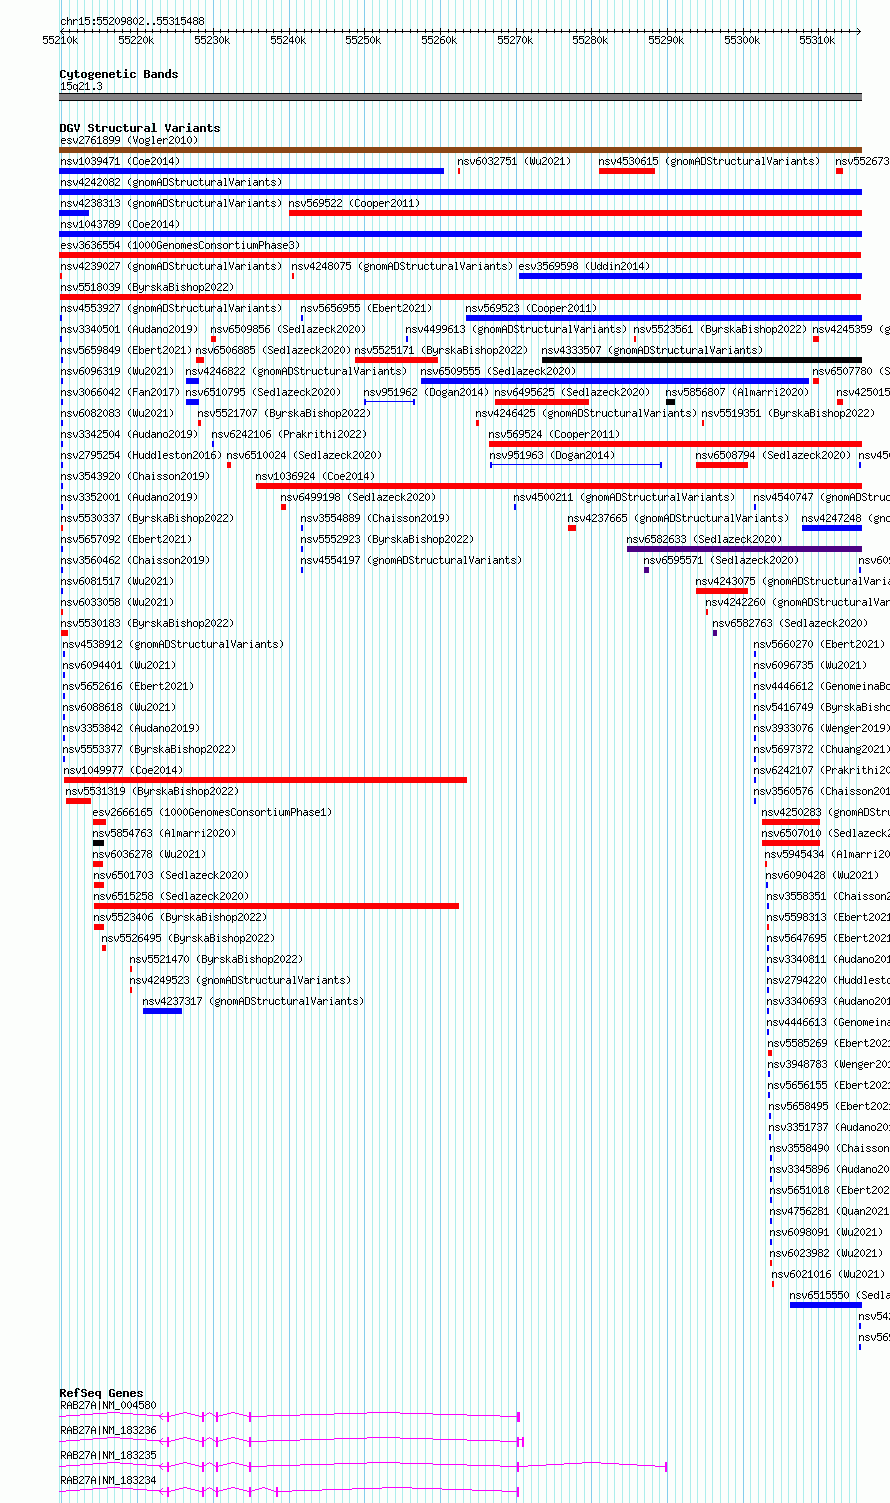Click the Cytogenetic Bands track title
This screenshot has width=890, height=1503.
pyautogui.click(x=119, y=74)
